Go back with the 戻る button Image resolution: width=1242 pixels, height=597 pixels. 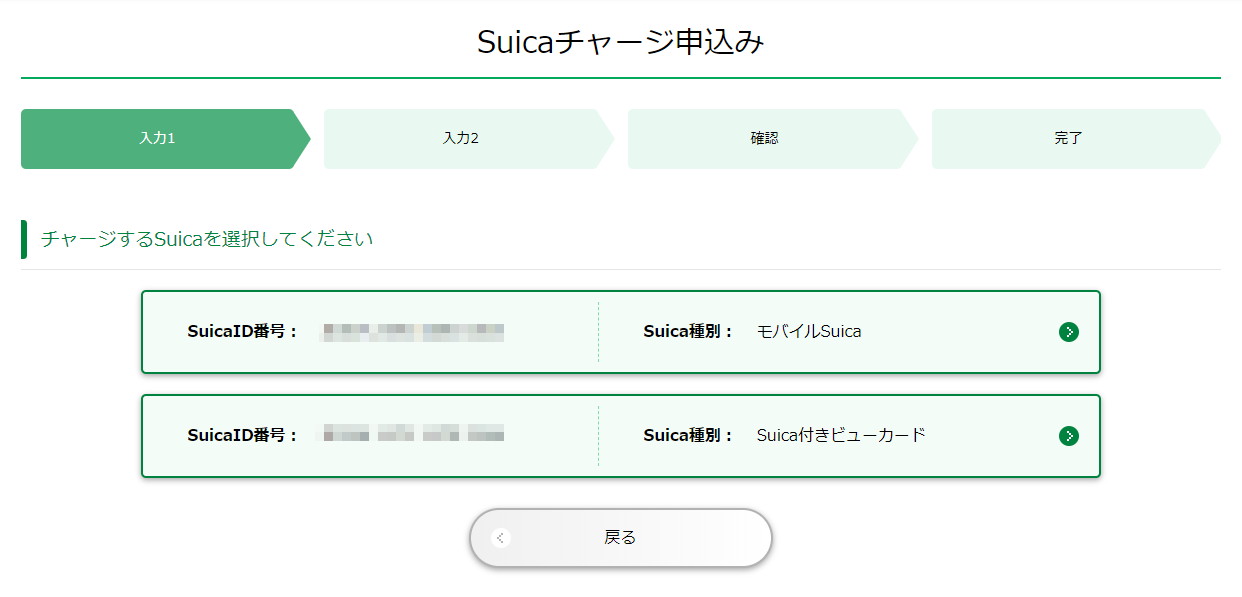click(621, 538)
